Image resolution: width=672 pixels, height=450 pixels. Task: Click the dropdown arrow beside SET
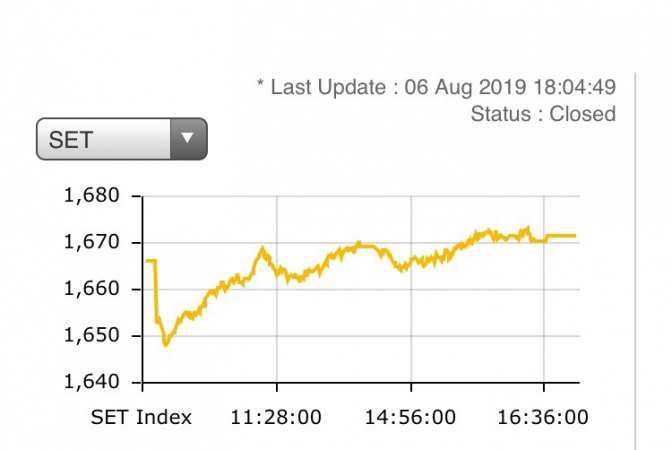click(187, 139)
